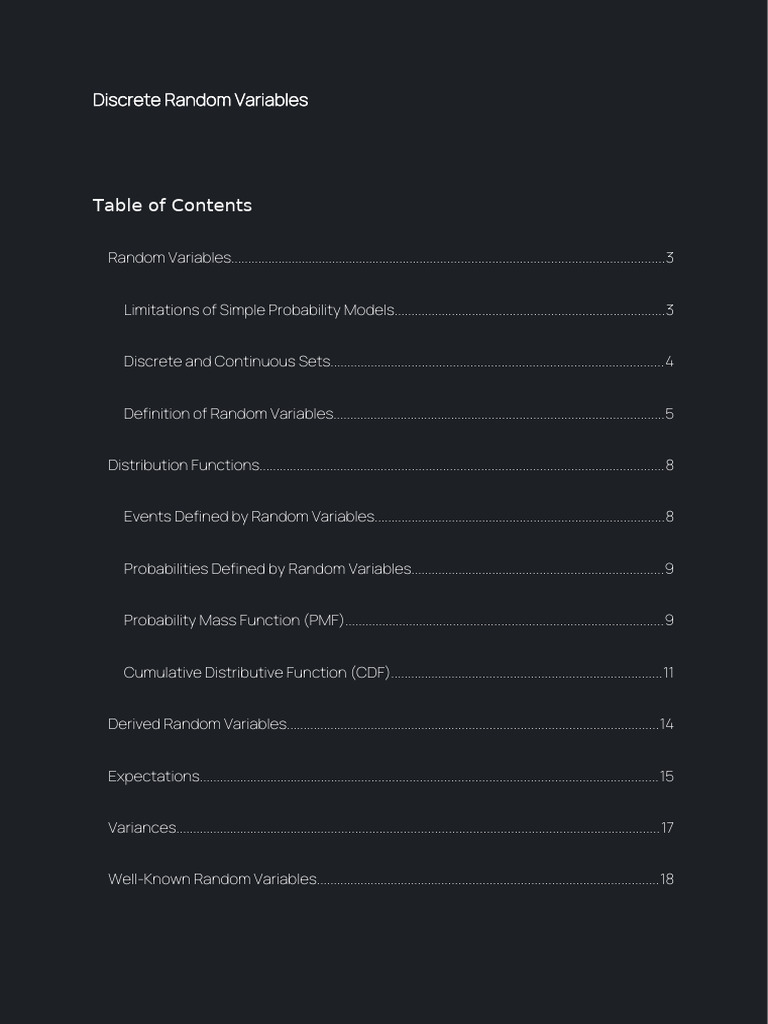Image resolution: width=768 pixels, height=1024 pixels.
Task: Jump to the Variances section
Action: pyautogui.click(x=142, y=828)
